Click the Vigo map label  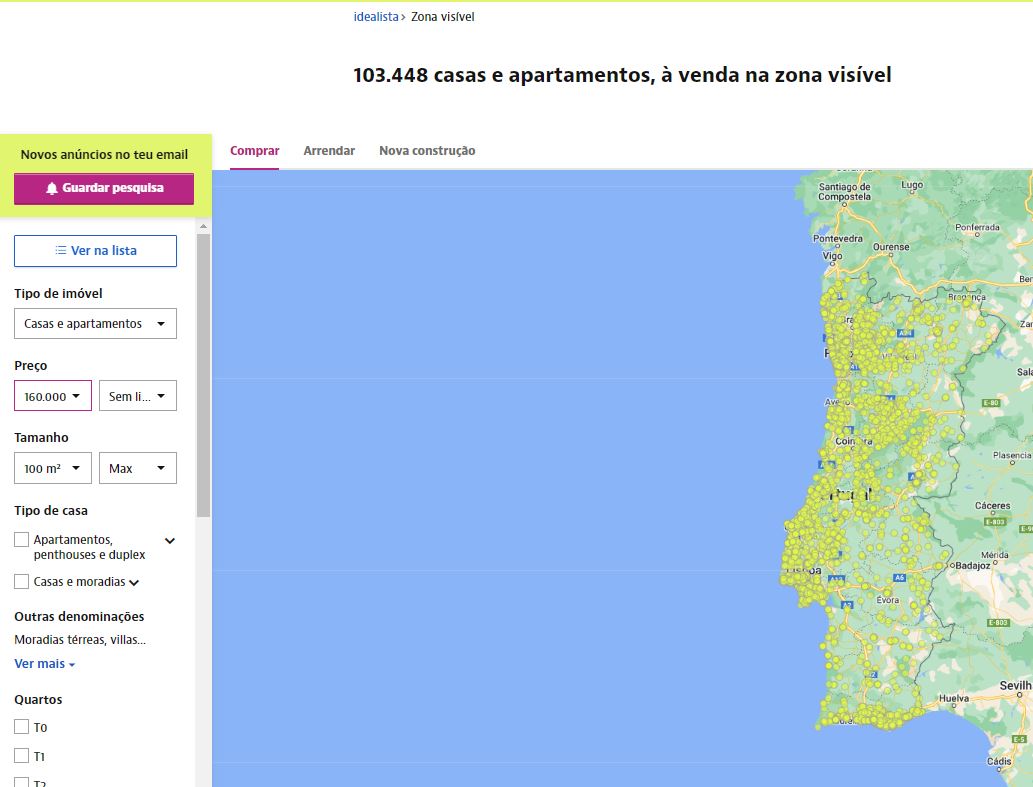(x=832, y=256)
